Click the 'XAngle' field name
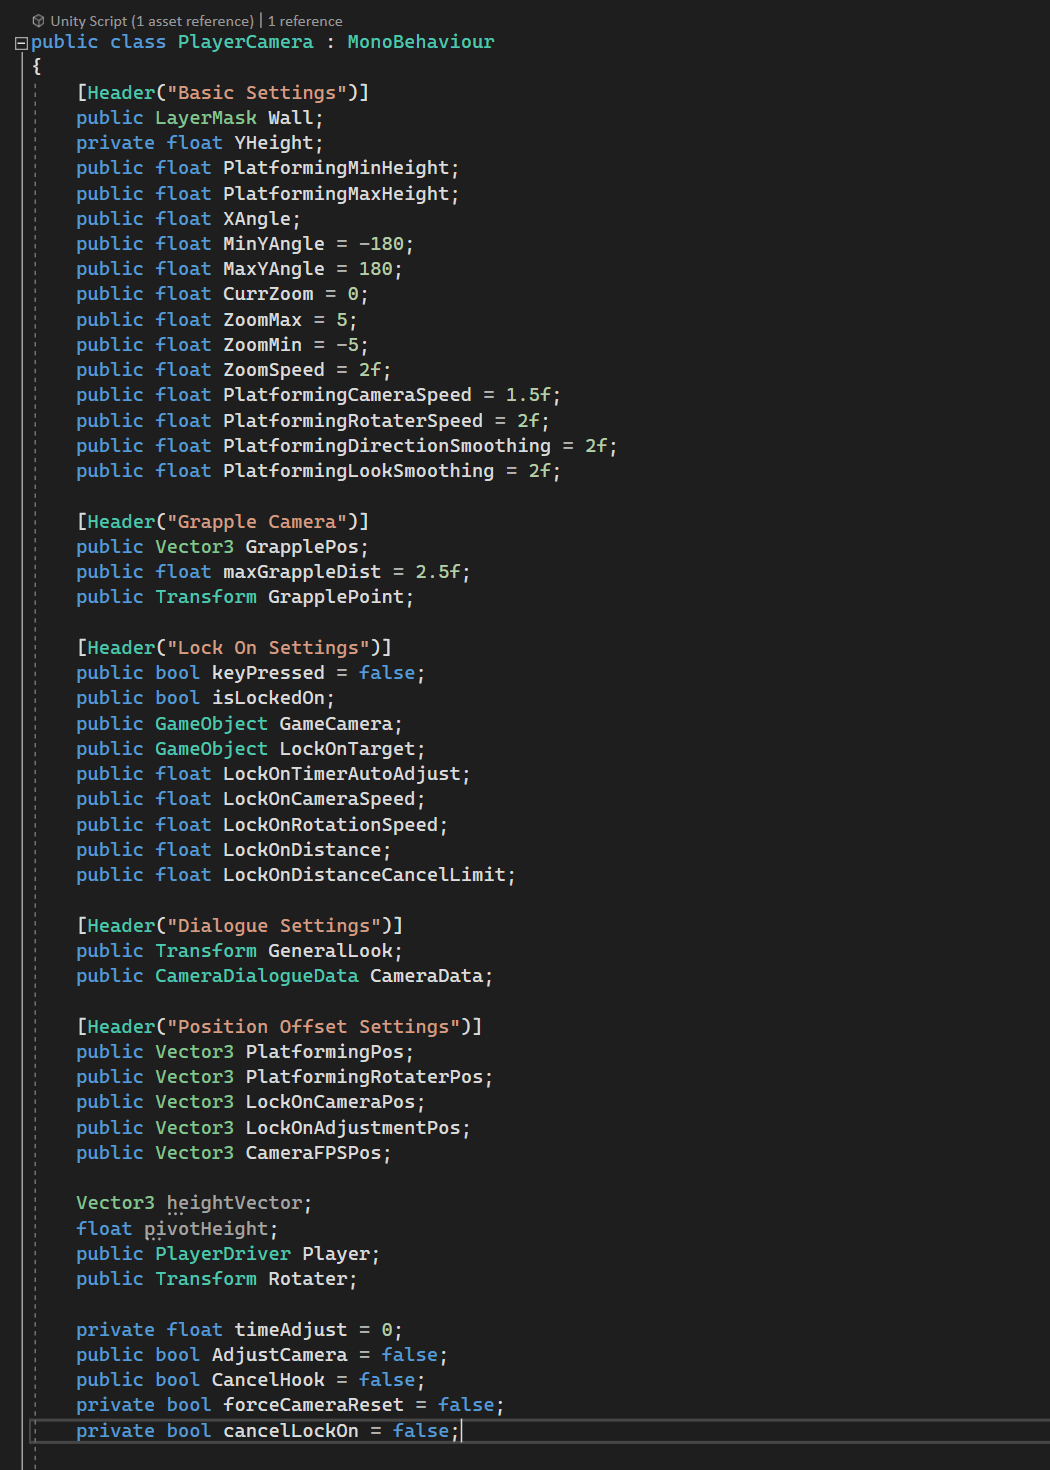 click(257, 219)
